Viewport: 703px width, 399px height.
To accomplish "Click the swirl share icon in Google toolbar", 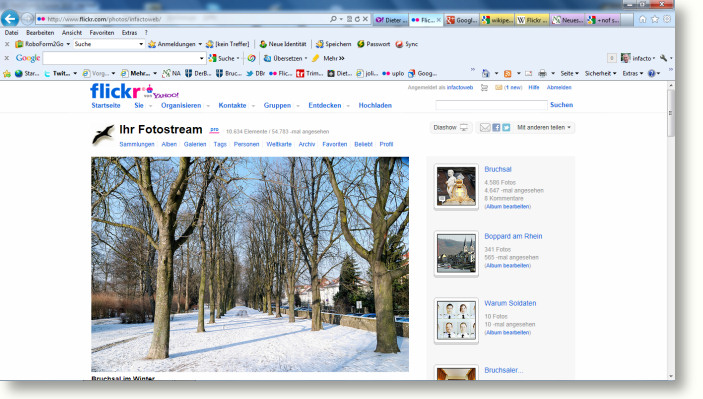I will pyautogui.click(x=252, y=58).
